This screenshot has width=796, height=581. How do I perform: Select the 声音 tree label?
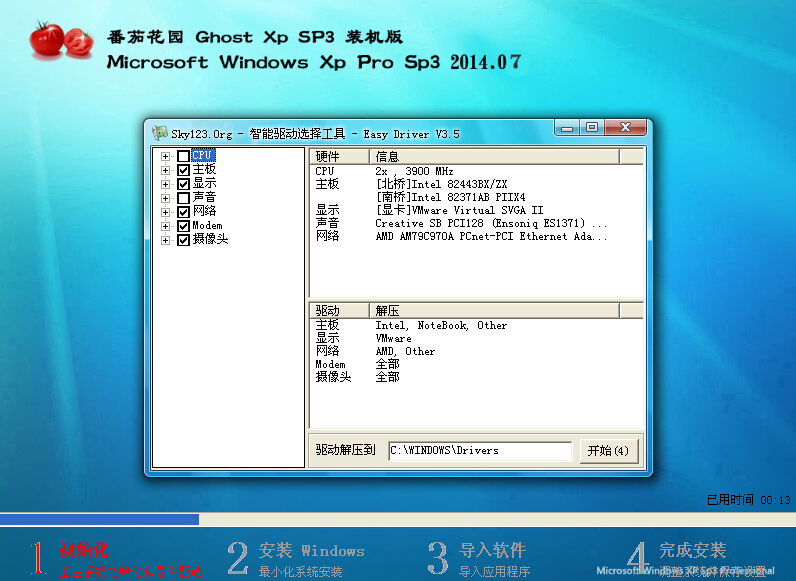click(204, 197)
